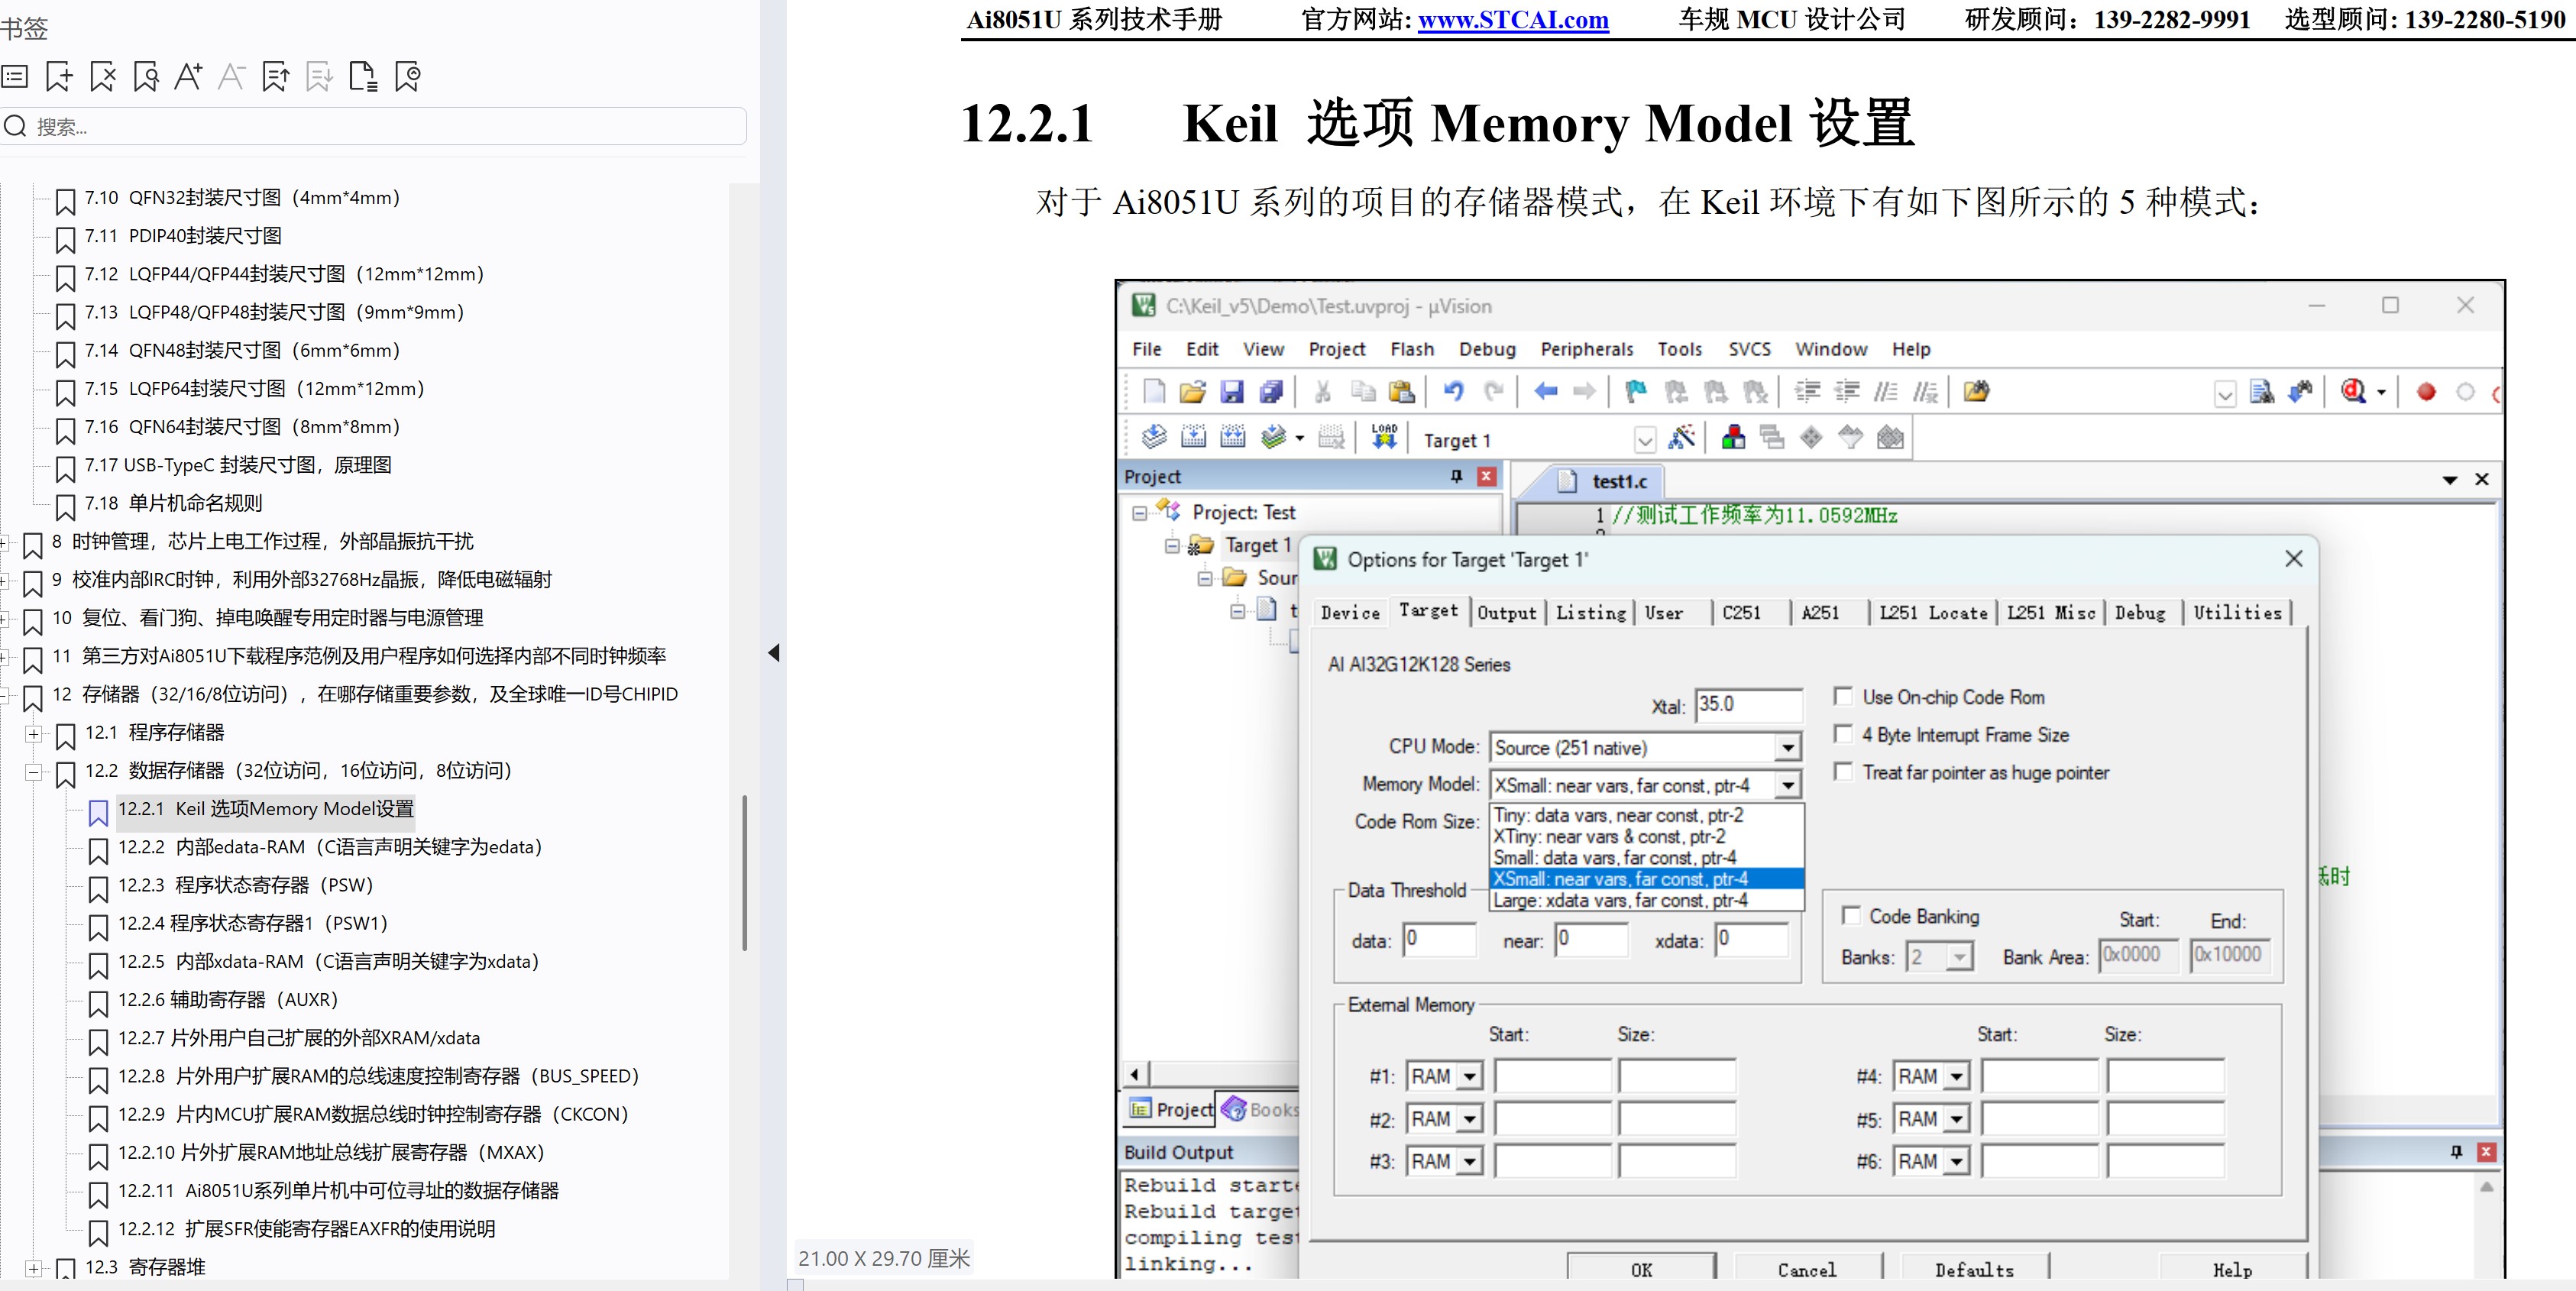Image resolution: width=2576 pixels, height=1291 pixels.
Task: Click the bookmark promote level icon
Action: pyautogui.click(x=276, y=77)
